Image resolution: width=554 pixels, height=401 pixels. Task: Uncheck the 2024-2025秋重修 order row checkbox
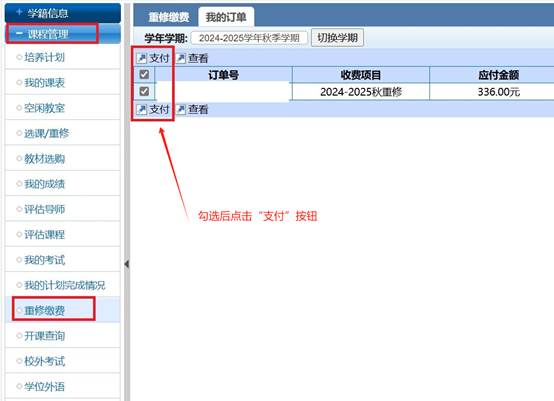[144, 91]
